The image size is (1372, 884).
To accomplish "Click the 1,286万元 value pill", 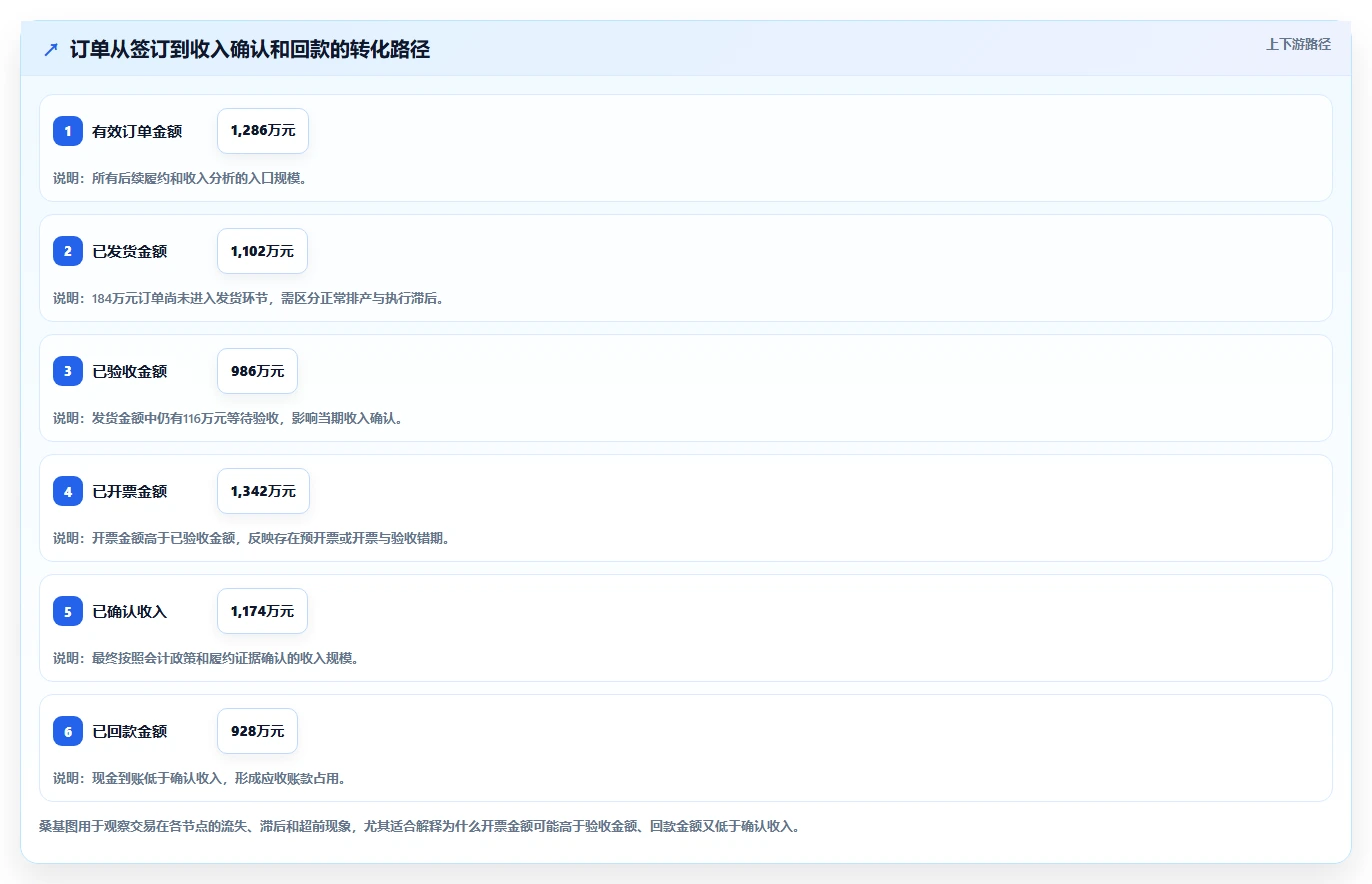I will [x=263, y=131].
